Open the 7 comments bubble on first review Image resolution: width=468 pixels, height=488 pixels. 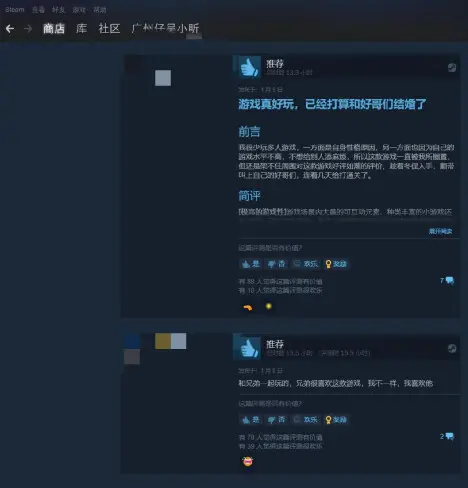[447, 281]
